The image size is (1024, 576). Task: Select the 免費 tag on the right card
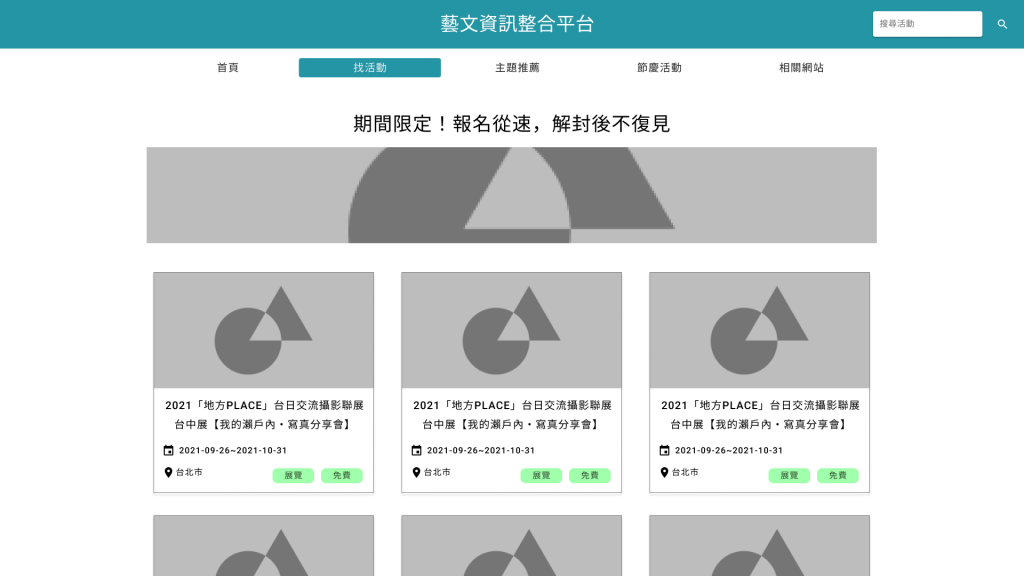[x=838, y=475]
